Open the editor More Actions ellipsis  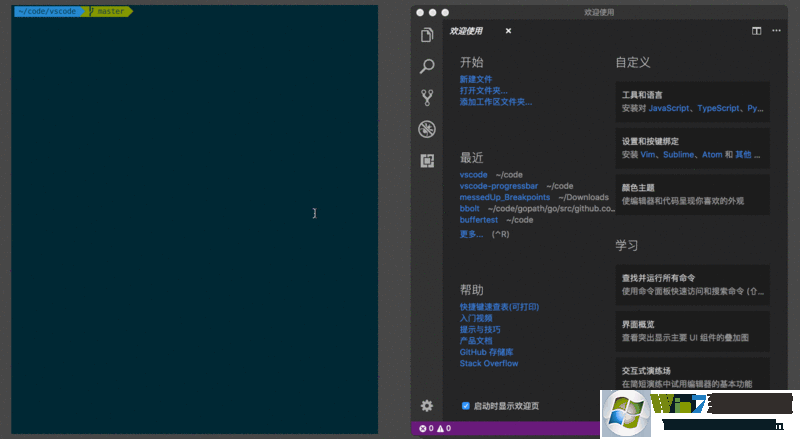point(776,31)
